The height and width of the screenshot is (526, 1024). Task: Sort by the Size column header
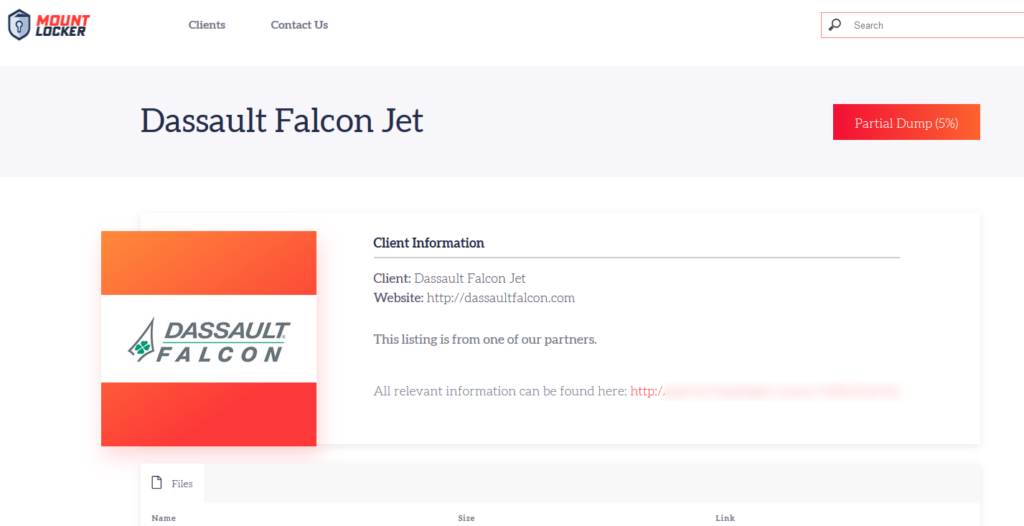pos(466,518)
